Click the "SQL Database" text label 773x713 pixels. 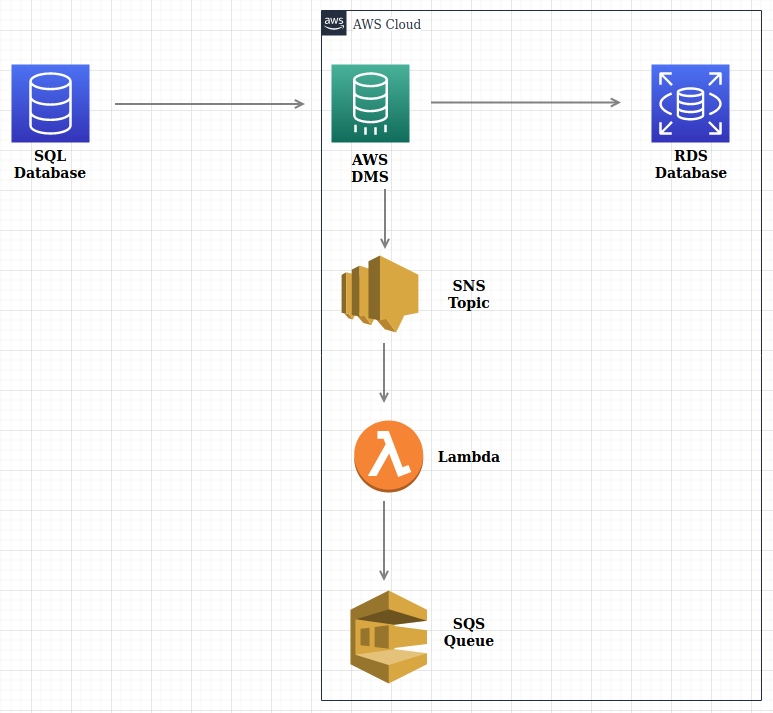point(50,165)
